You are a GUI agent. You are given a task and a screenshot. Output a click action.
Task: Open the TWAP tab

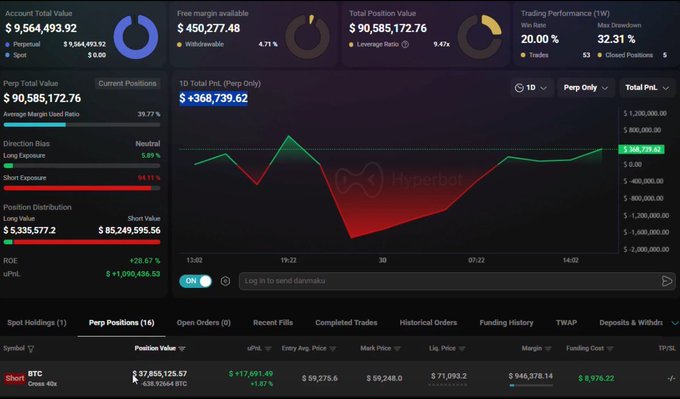566,323
